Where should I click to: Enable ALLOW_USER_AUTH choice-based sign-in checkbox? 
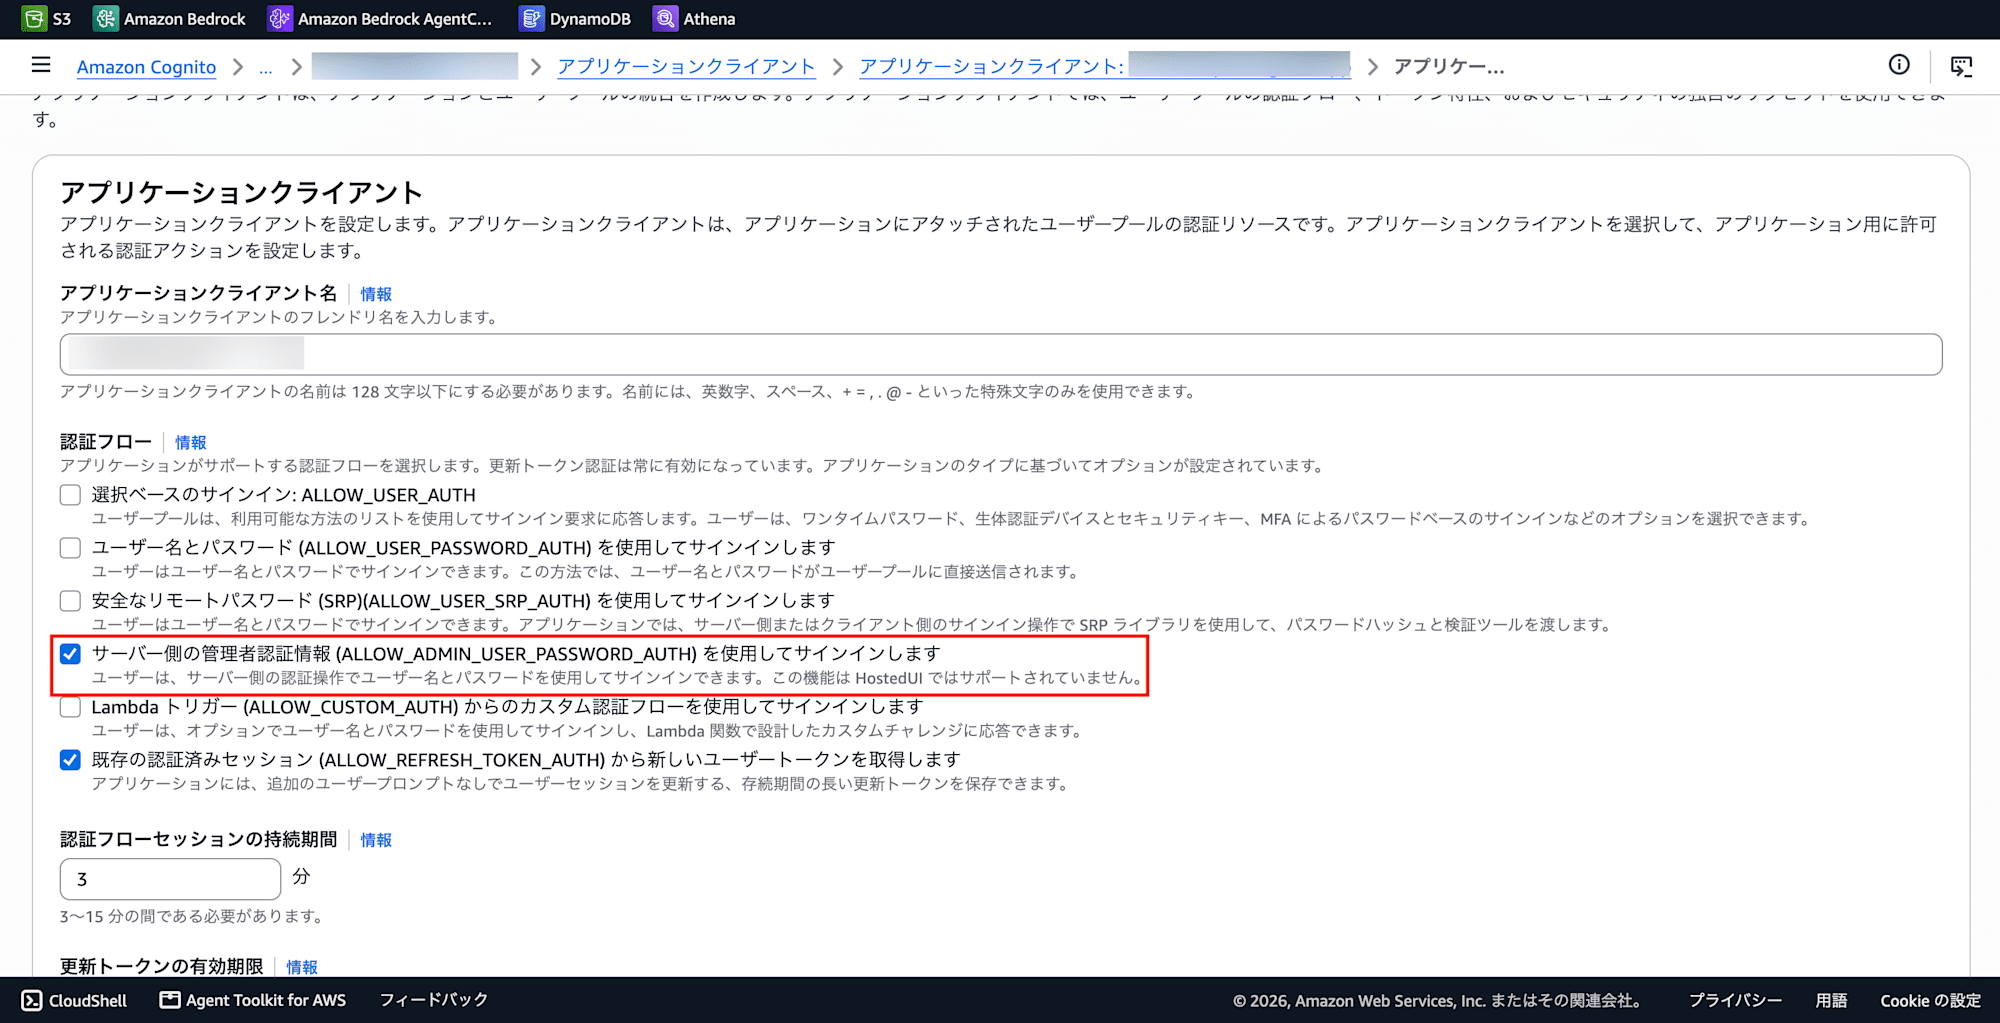tap(70, 495)
